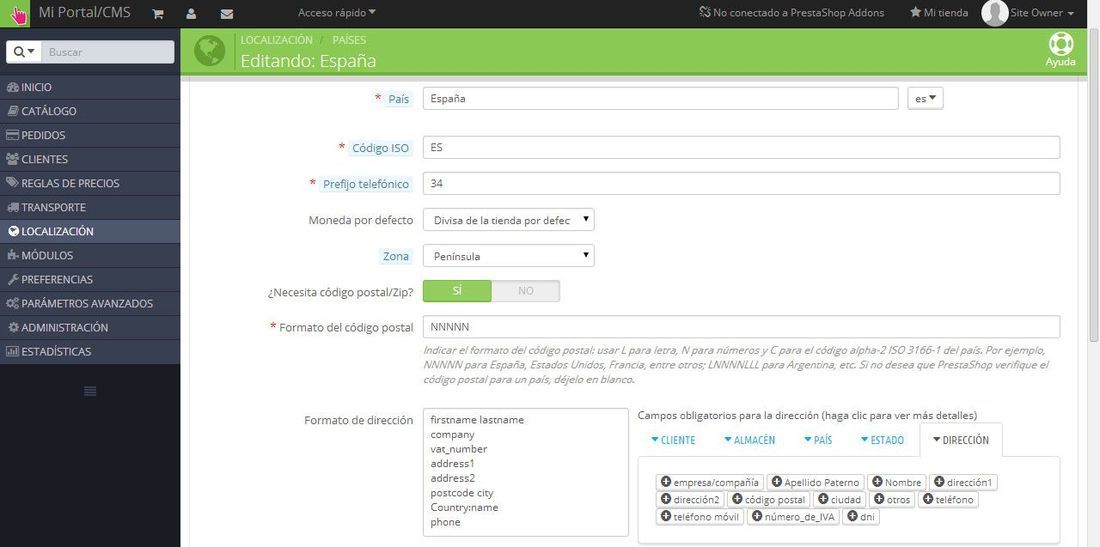The width and height of the screenshot is (1100, 547).
Task: Open the MÓDULOS sidebar menu
Action: [90, 255]
